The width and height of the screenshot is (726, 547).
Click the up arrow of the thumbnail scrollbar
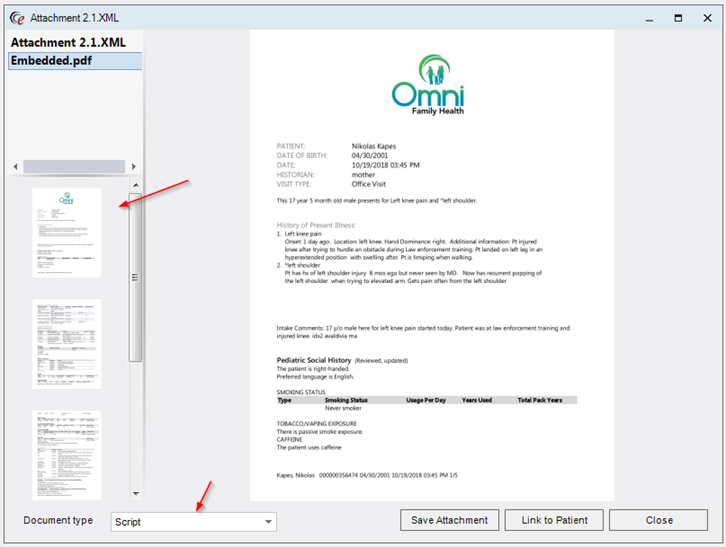pyautogui.click(x=135, y=187)
